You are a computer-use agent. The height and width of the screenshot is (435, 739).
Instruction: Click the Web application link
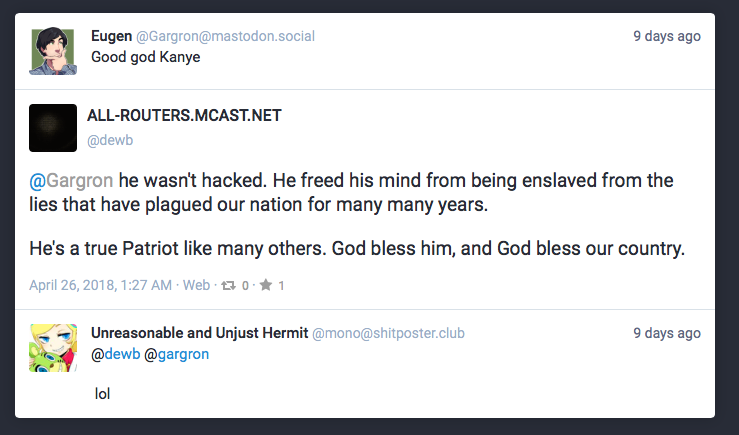point(196,285)
